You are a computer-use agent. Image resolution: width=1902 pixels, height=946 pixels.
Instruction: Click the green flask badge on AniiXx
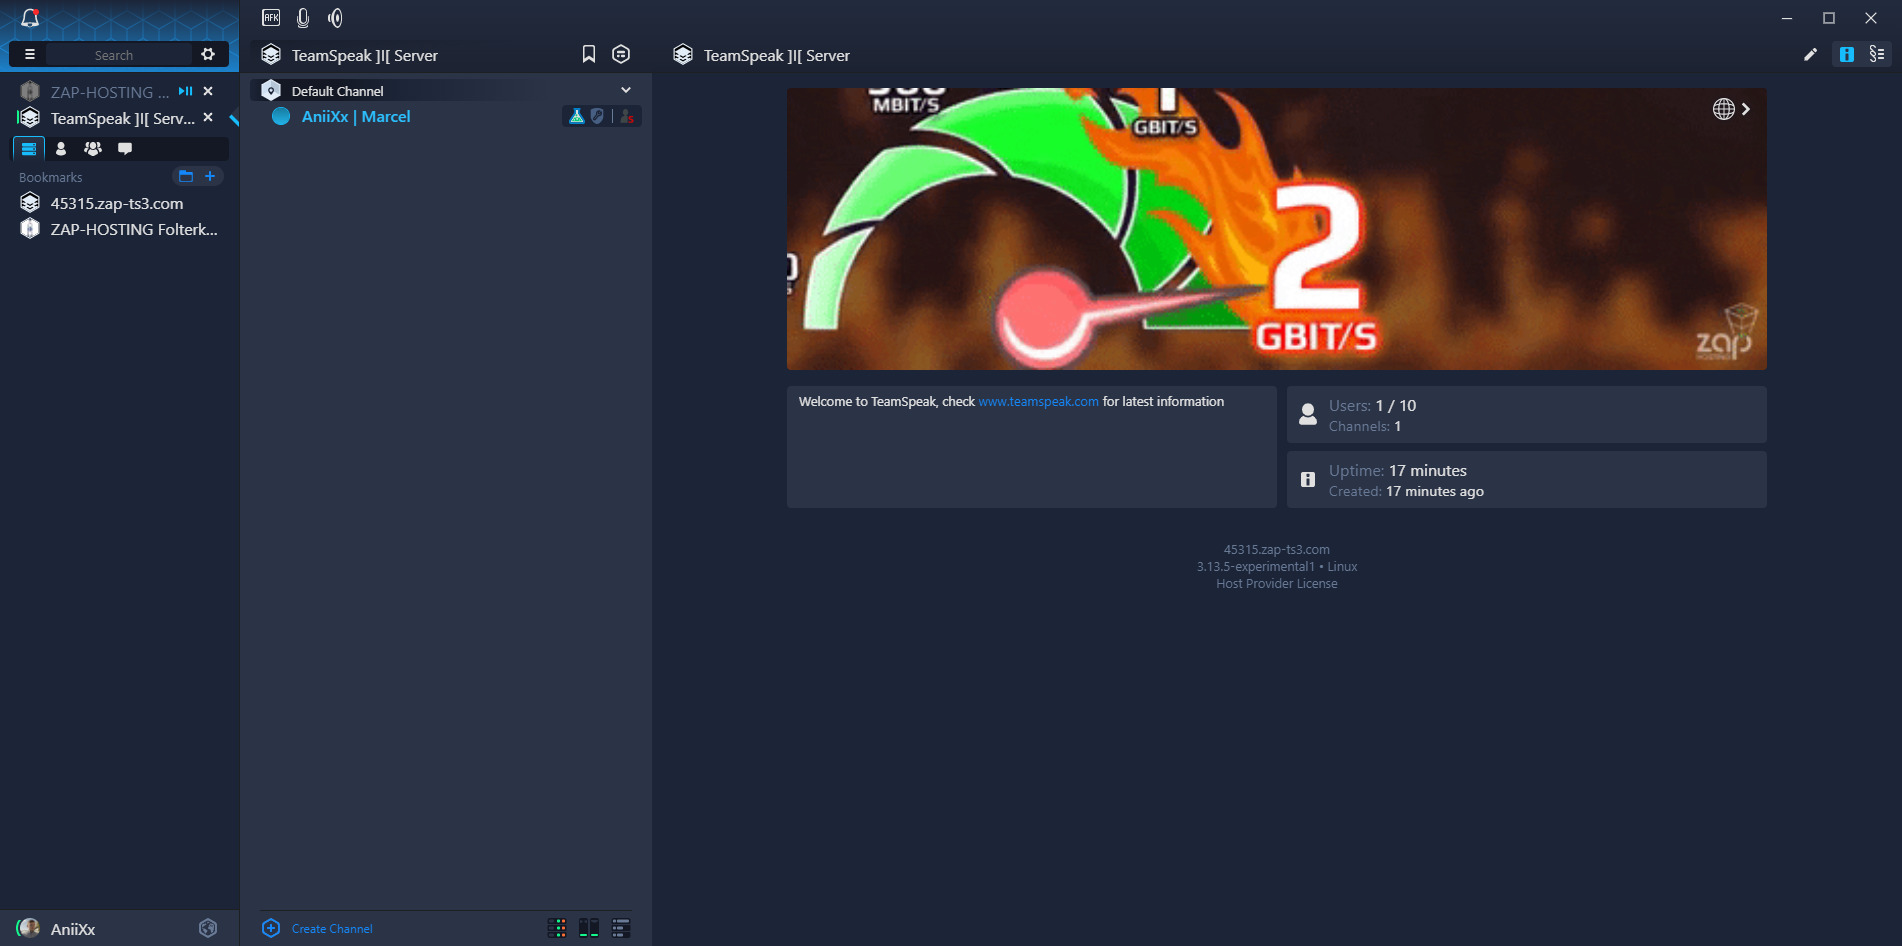click(577, 116)
